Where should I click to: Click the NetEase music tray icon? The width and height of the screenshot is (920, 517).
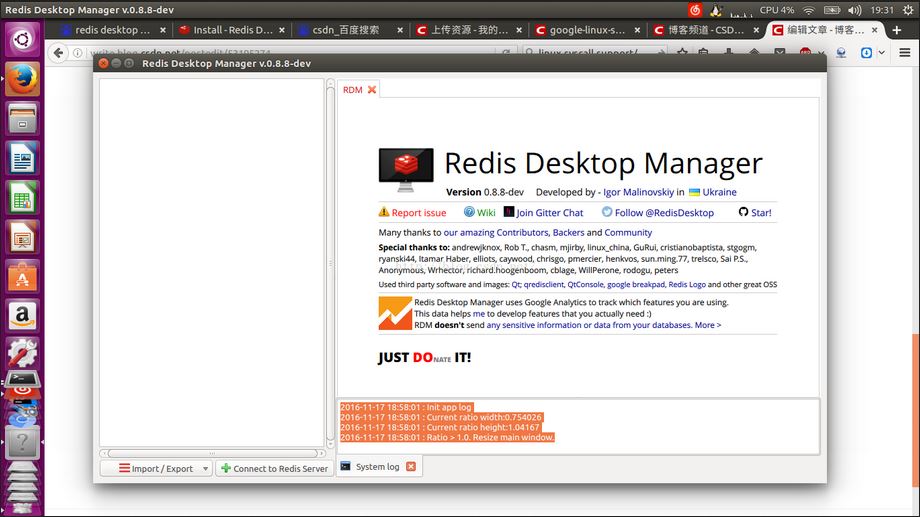coord(695,10)
